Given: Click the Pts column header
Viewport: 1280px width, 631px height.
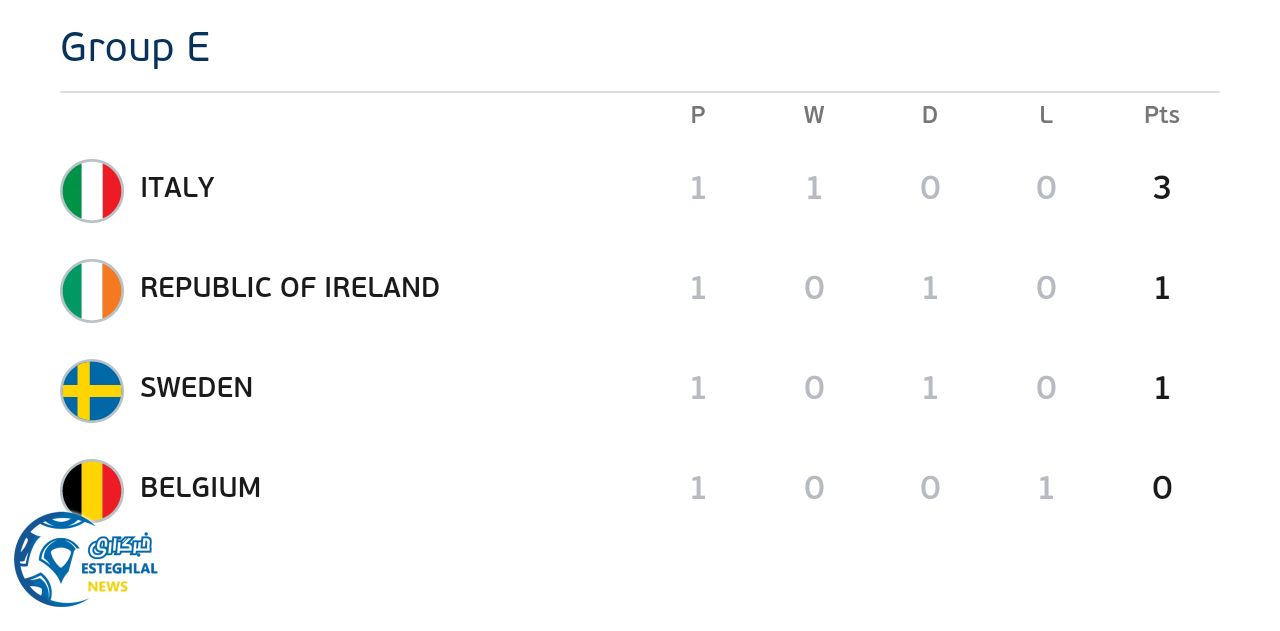Looking at the screenshot, I should (x=1162, y=116).
